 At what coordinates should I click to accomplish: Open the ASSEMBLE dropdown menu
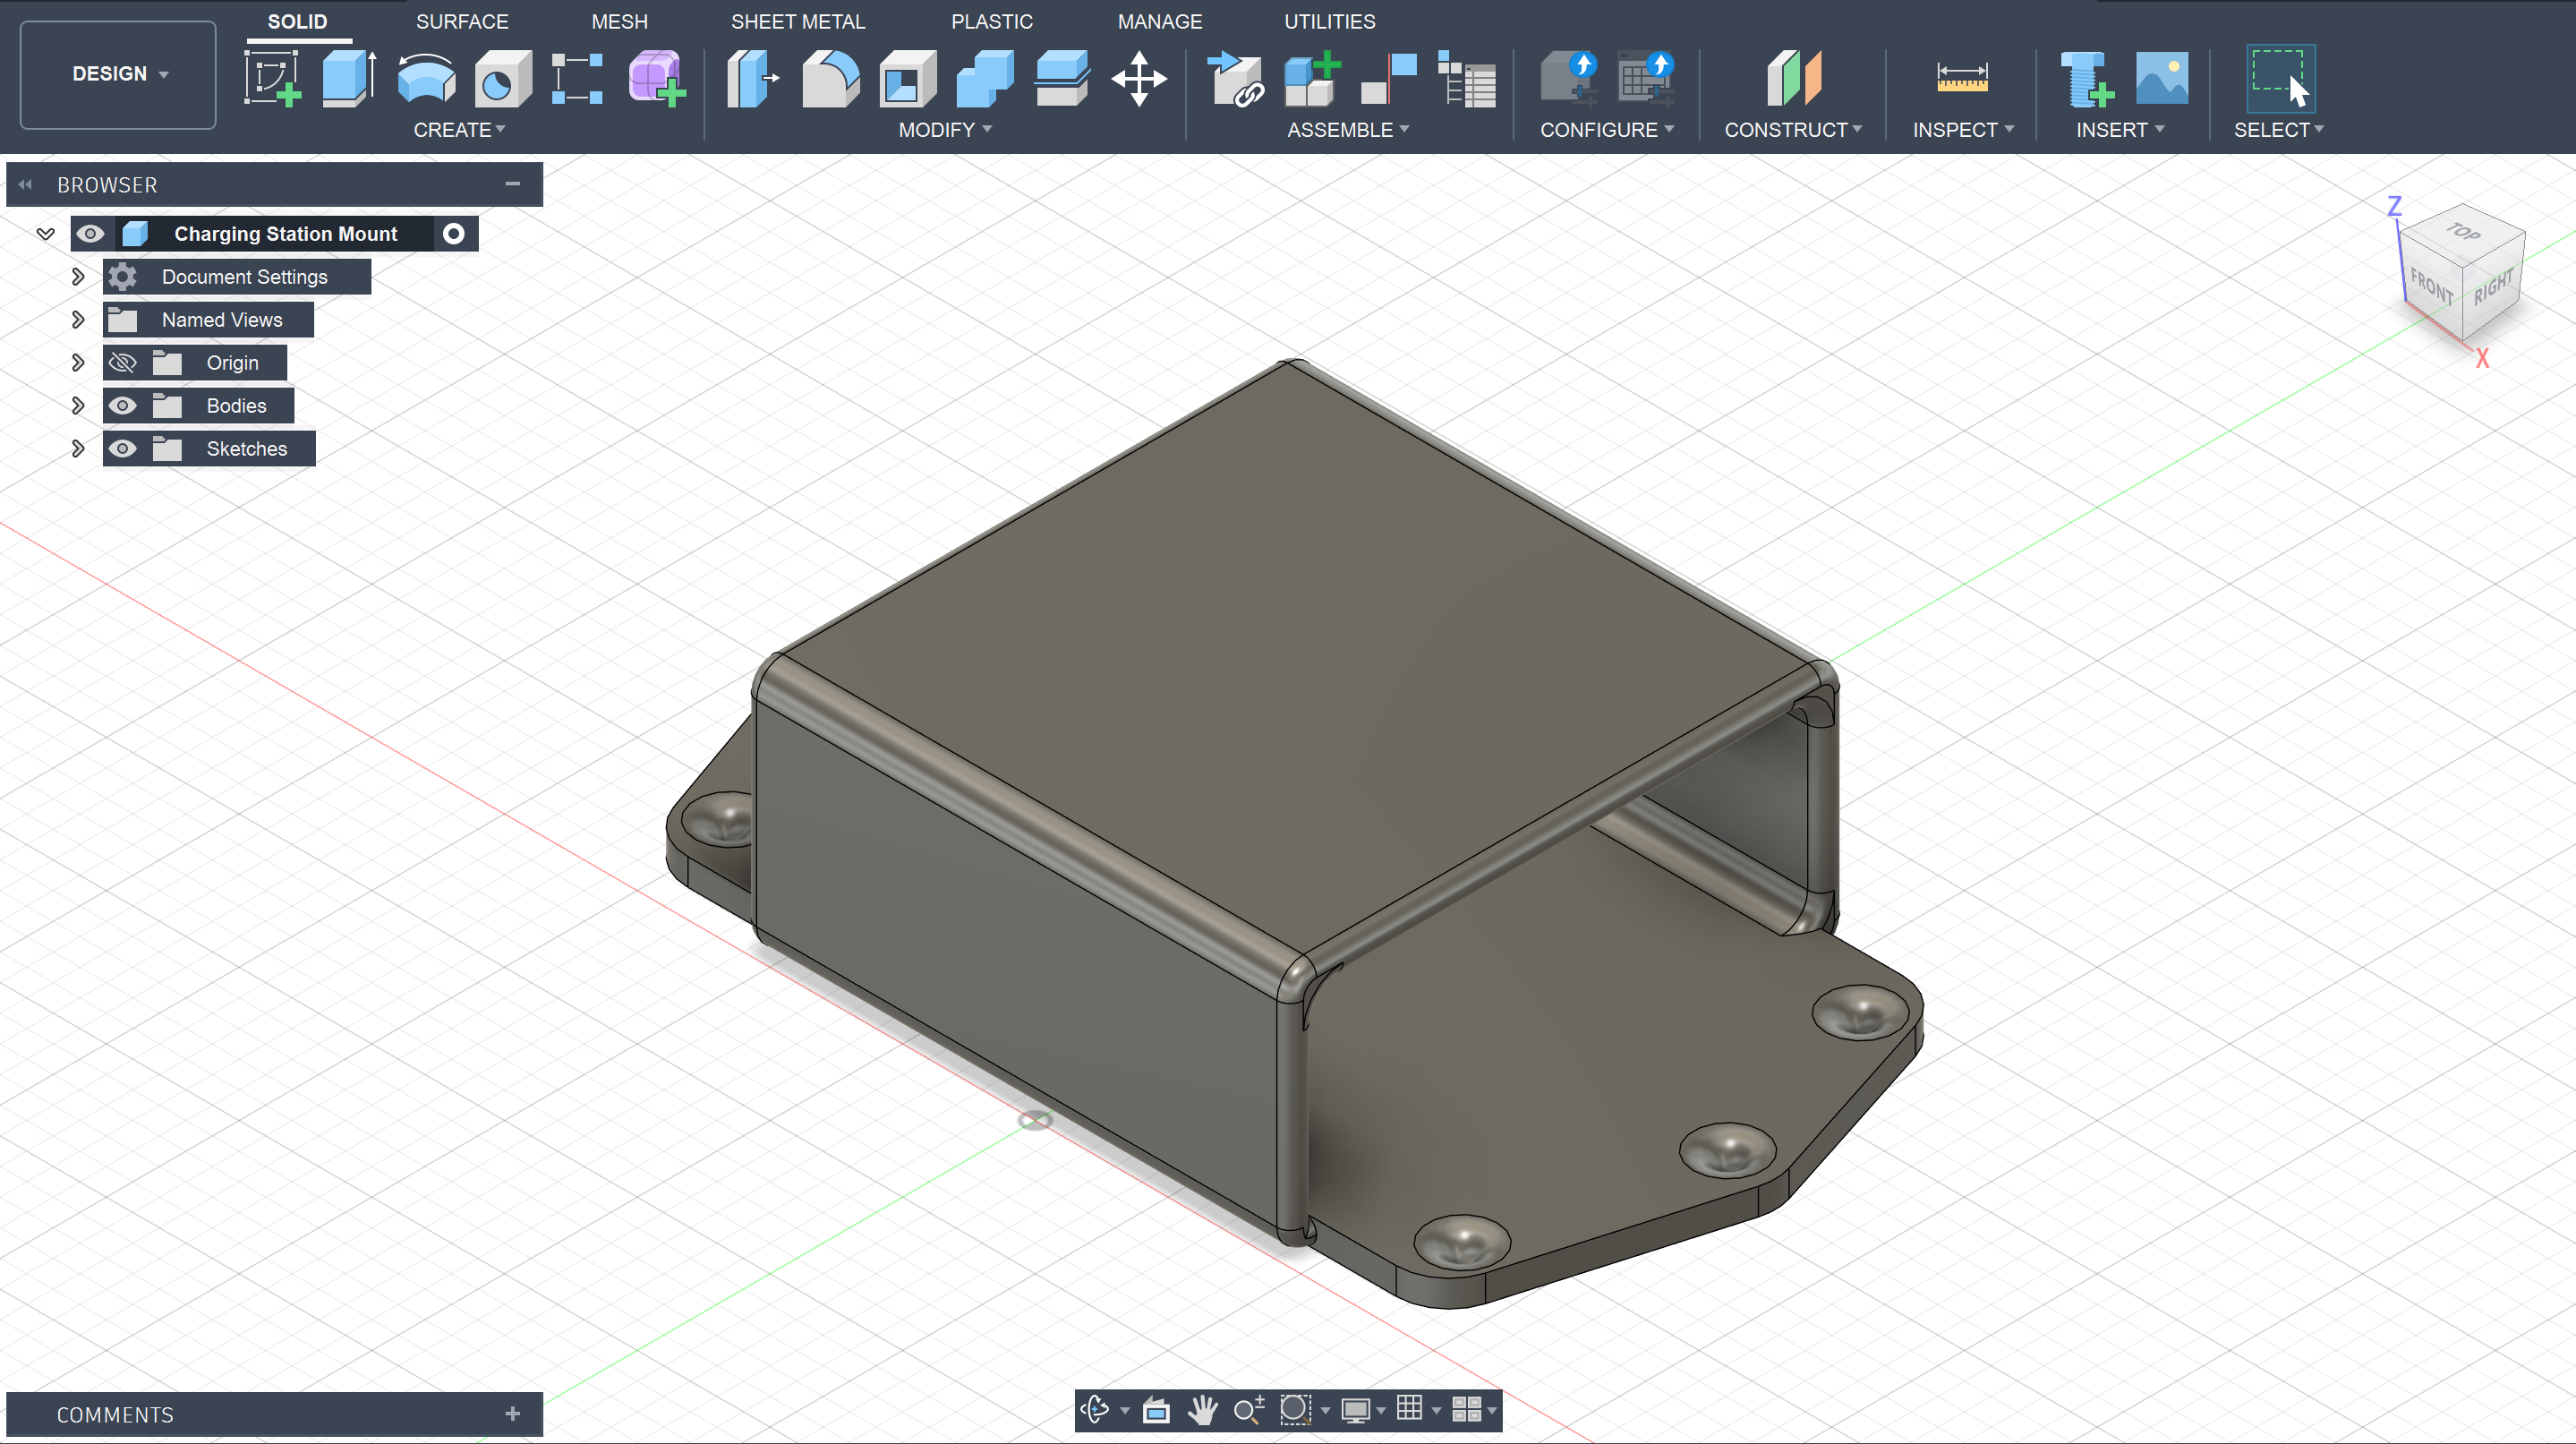tap(1348, 130)
